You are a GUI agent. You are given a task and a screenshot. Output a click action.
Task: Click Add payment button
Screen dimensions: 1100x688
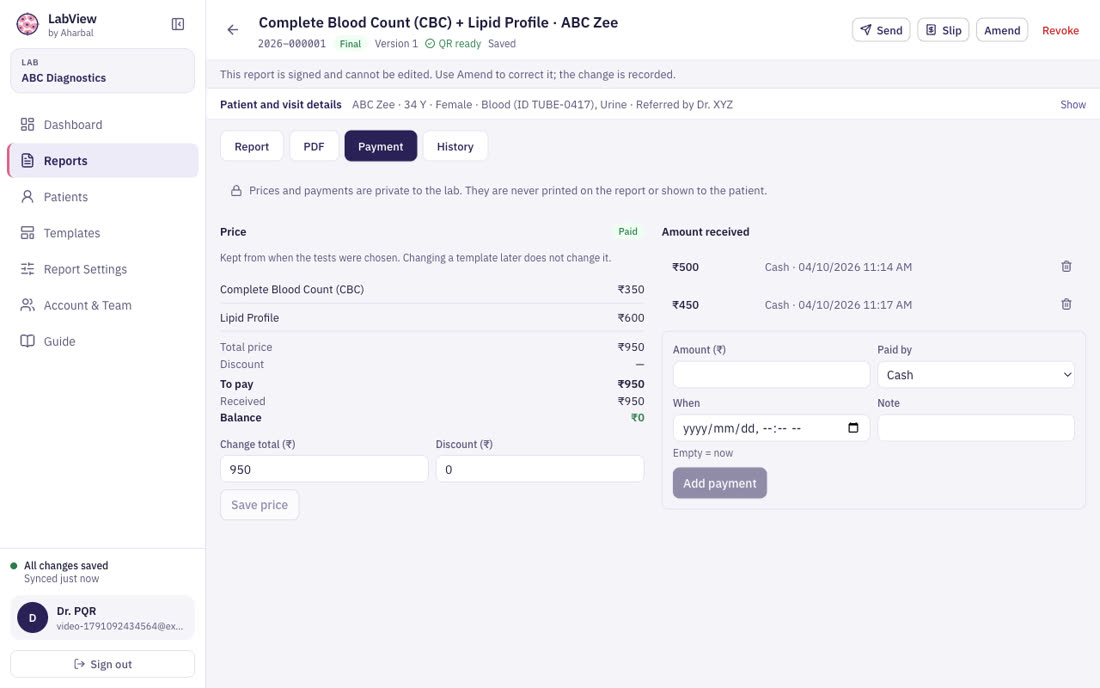click(x=720, y=483)
